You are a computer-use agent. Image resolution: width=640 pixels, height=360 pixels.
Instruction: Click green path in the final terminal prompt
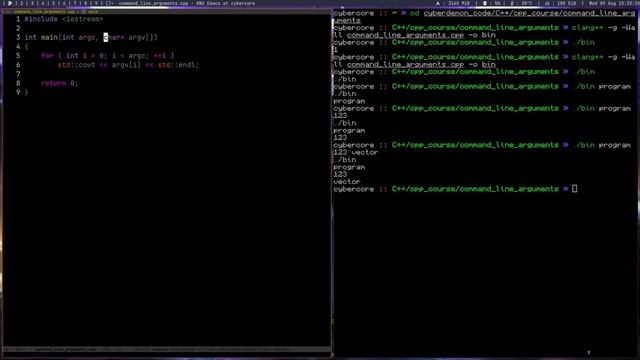tap(475, 189)
